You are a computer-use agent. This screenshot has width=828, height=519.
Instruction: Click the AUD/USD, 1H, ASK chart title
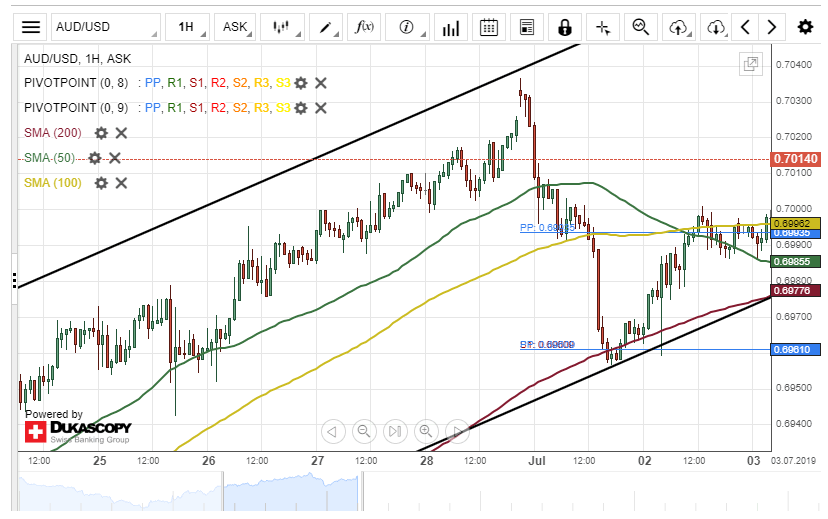tap(78, 59)
